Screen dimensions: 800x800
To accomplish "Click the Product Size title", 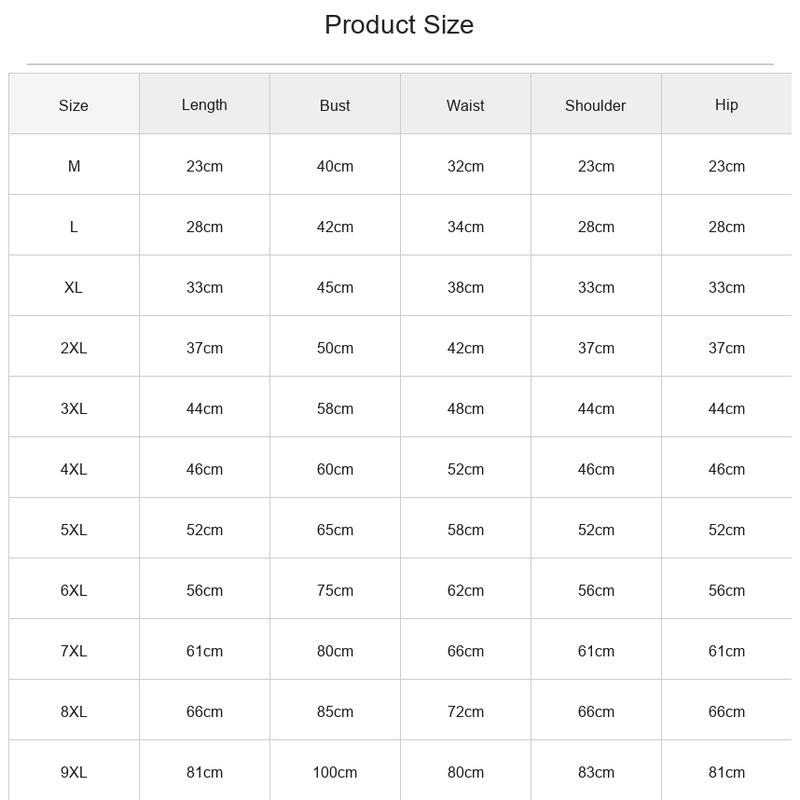I will (399, 25).
